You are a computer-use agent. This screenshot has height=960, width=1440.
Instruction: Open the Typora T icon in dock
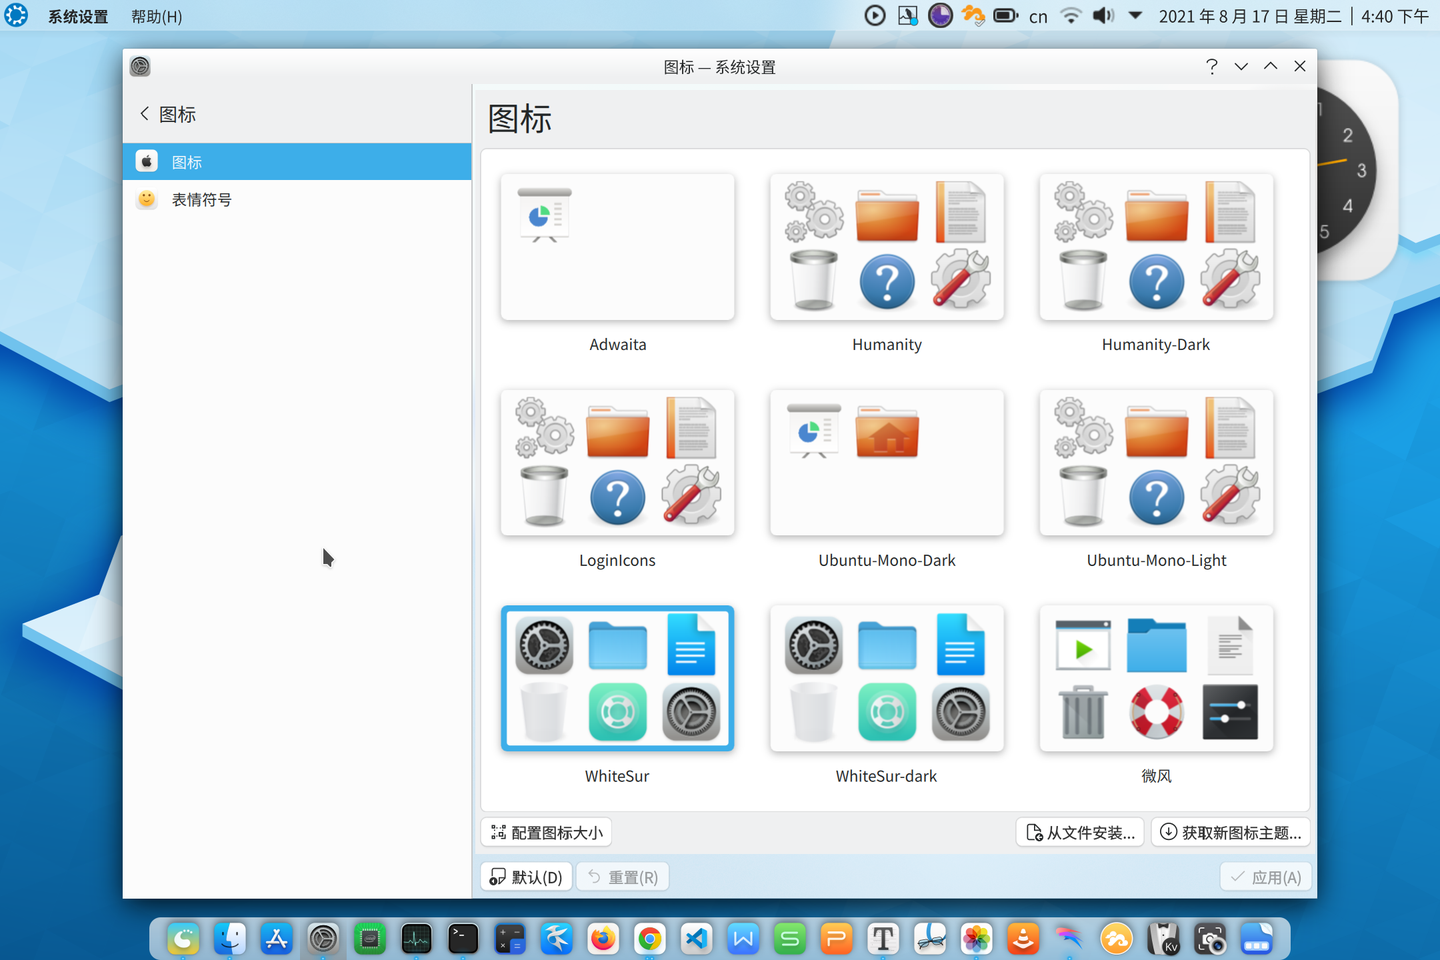(883, 938)
